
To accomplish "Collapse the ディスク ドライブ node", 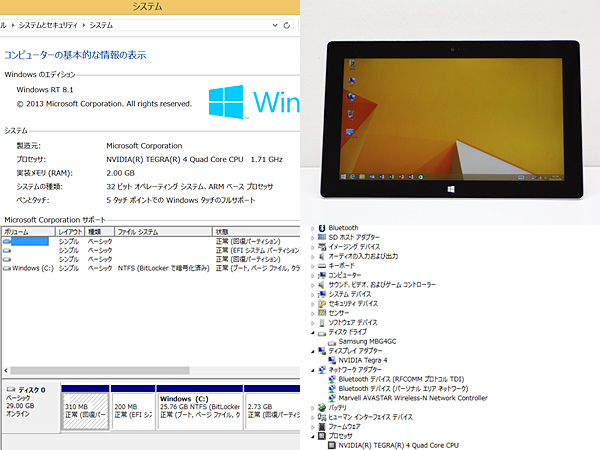I will 313,333.
